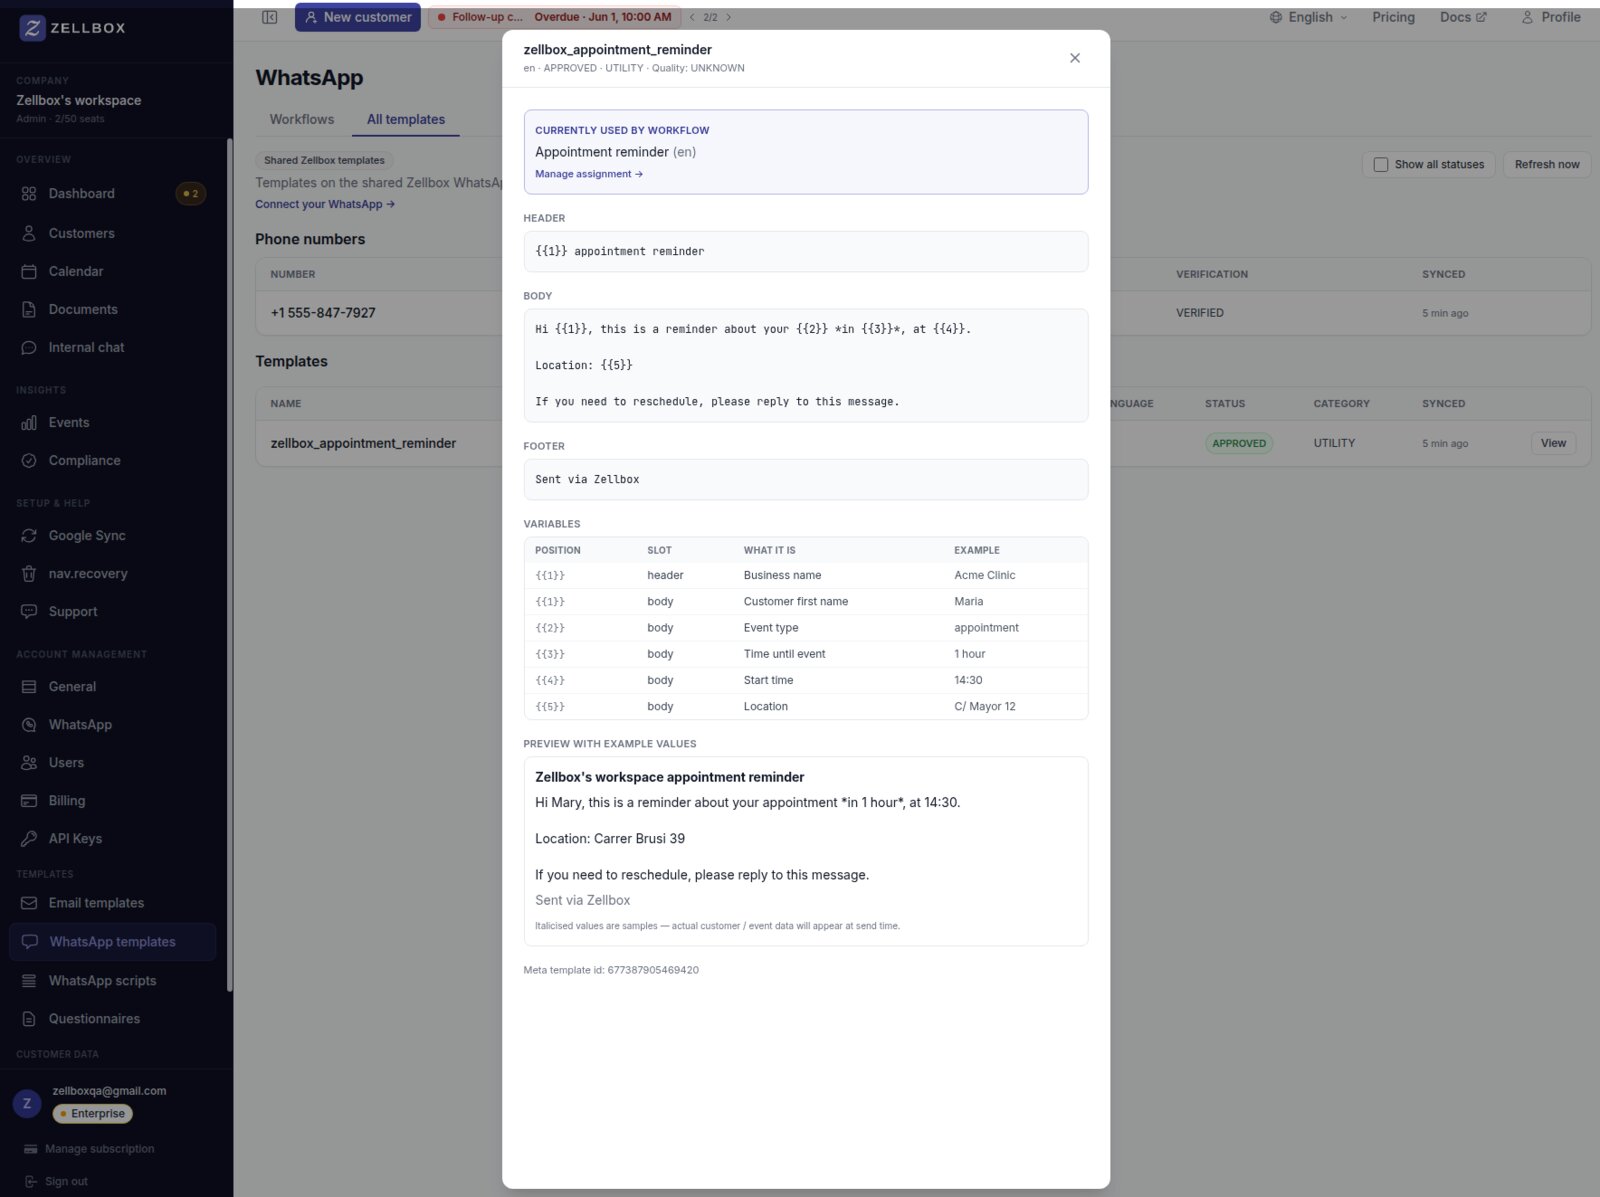The image size is (1600, 1197).
Task: Open nav.recovery trash item
Action: (x=88, y=573)
